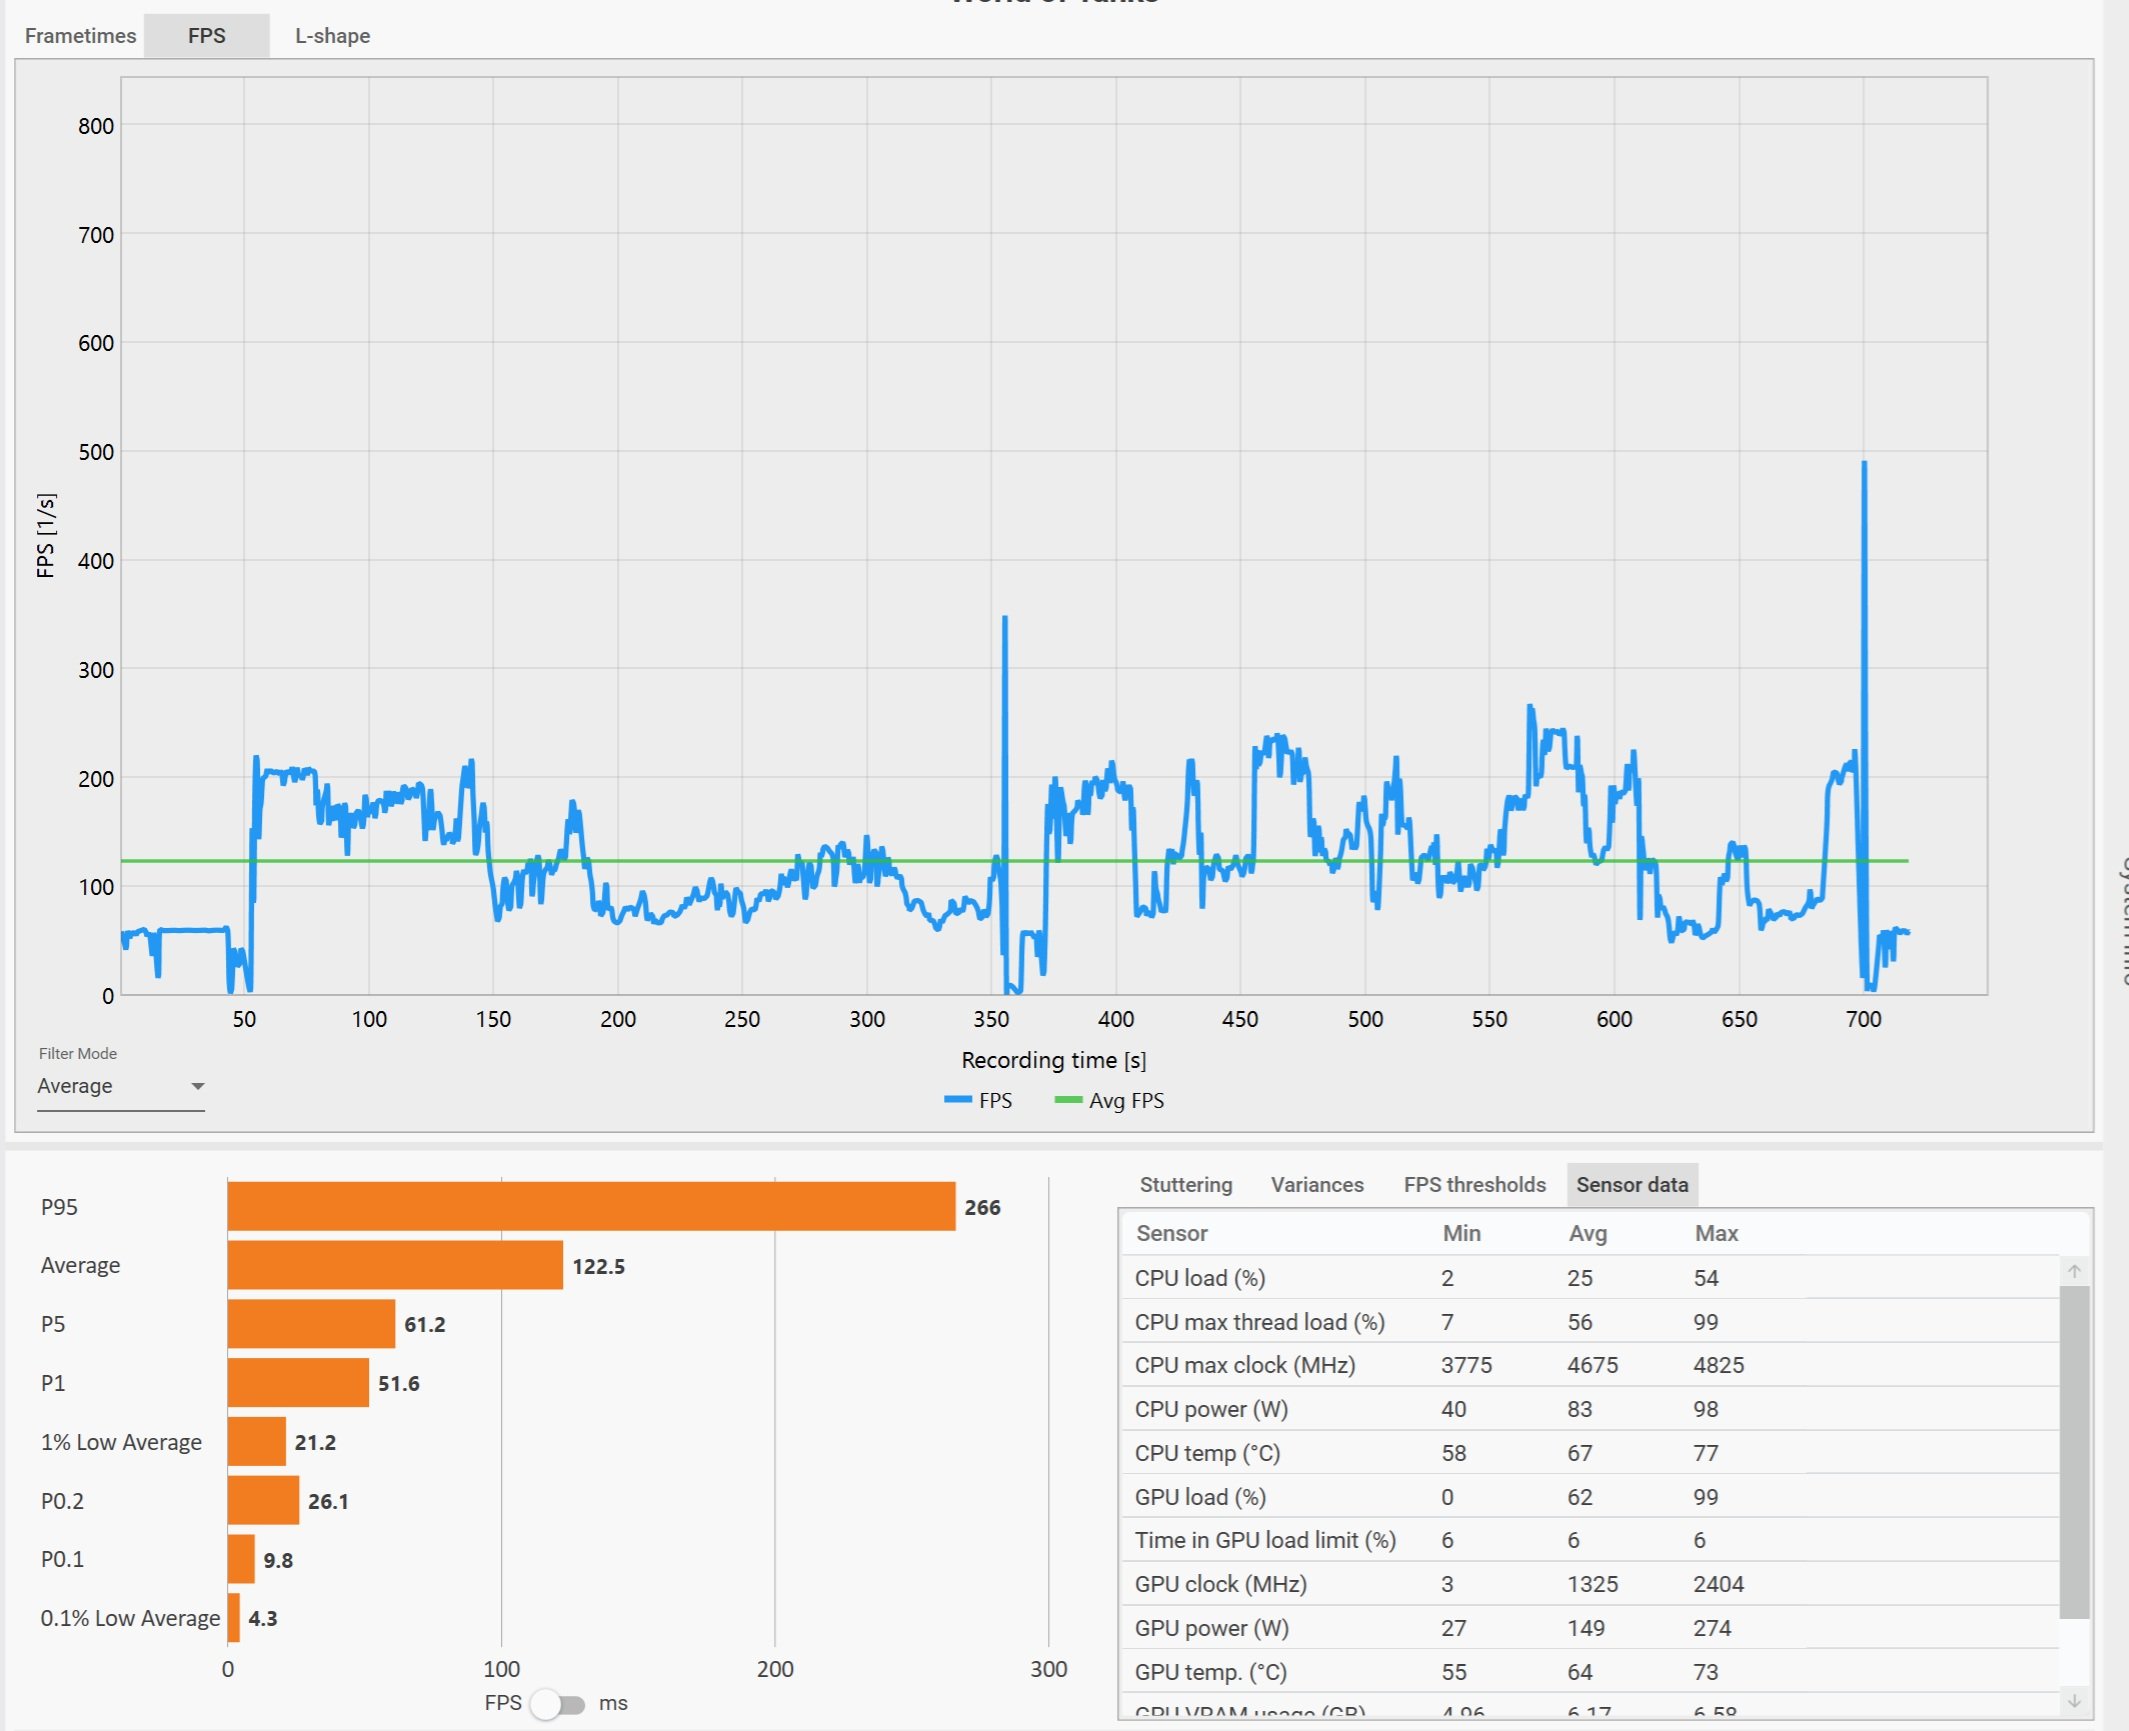2129x1731 pixels.
Task: Switch to the Frametimes tab
Action: 80,36
